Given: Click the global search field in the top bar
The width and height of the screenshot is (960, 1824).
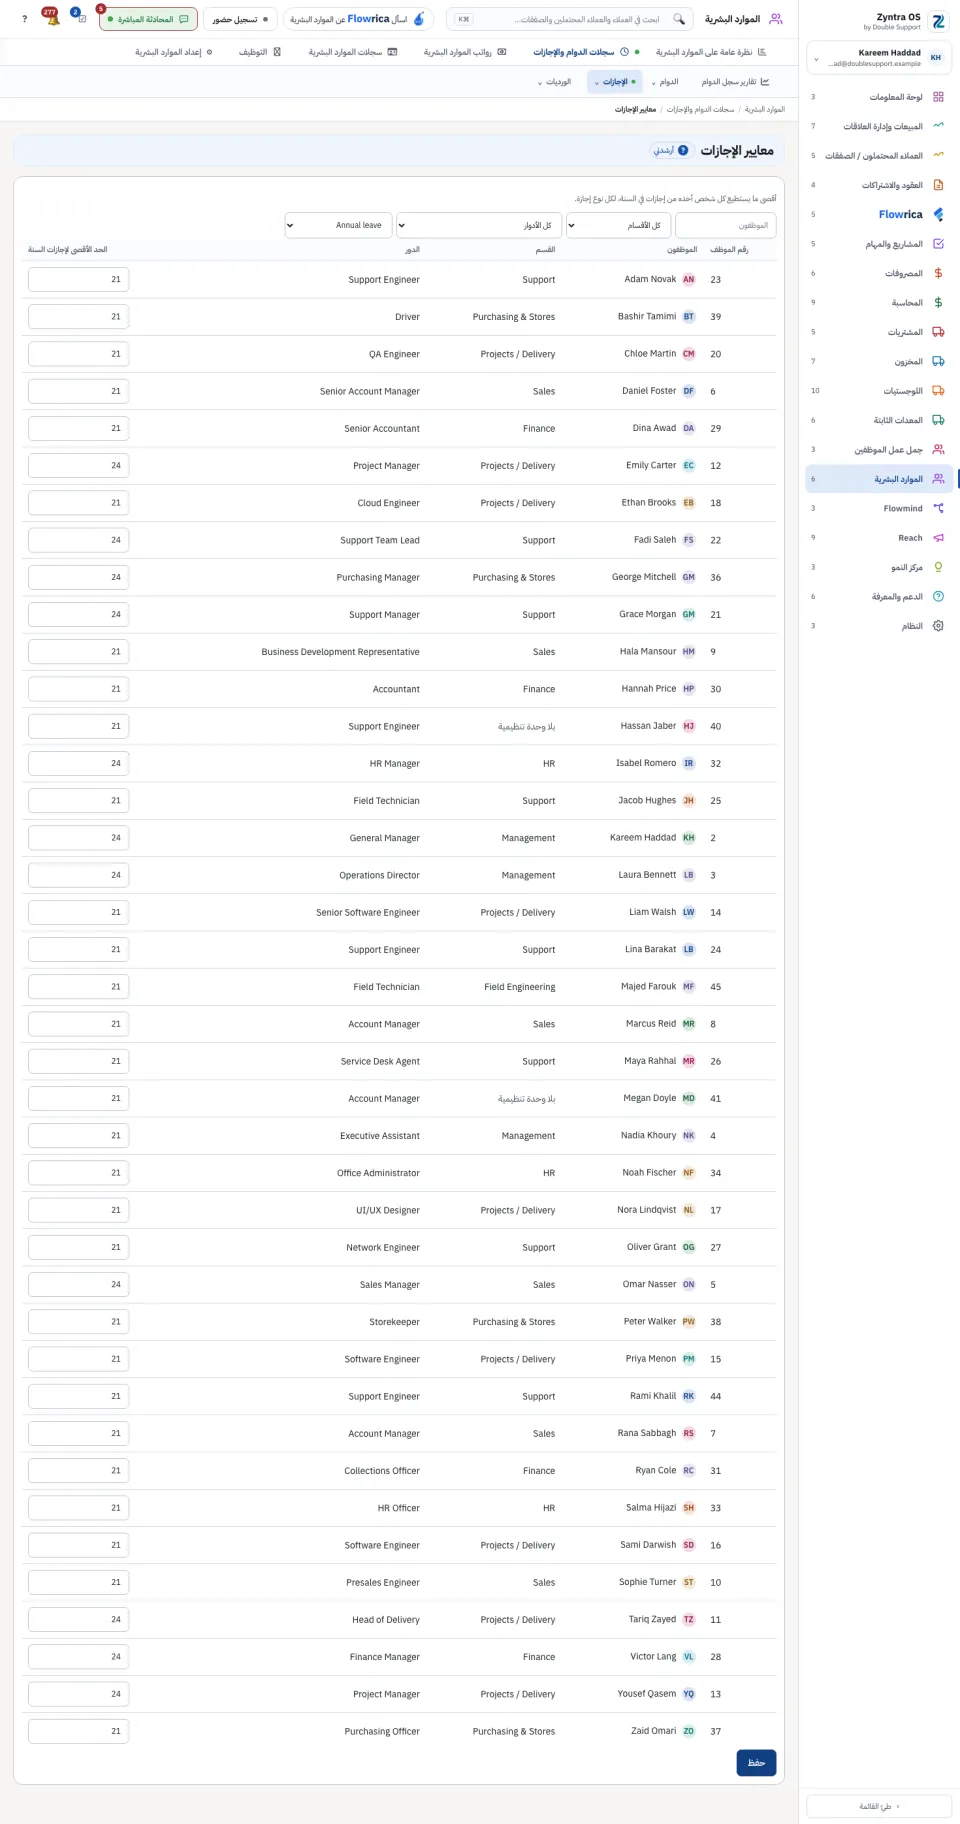Looking at the screenshot, I should click(568, 19).
